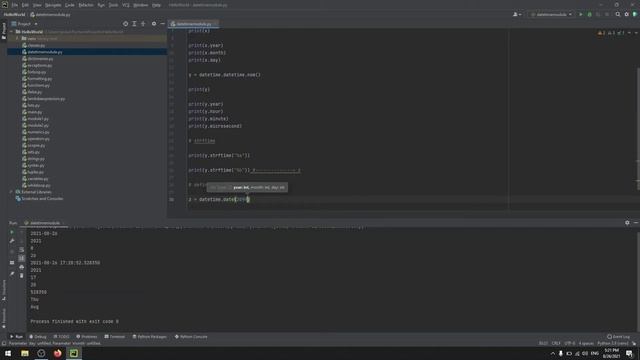Open IDE settings gear in top toolbar
Viewport: 640px width, 360px height.
click(627, 14)
